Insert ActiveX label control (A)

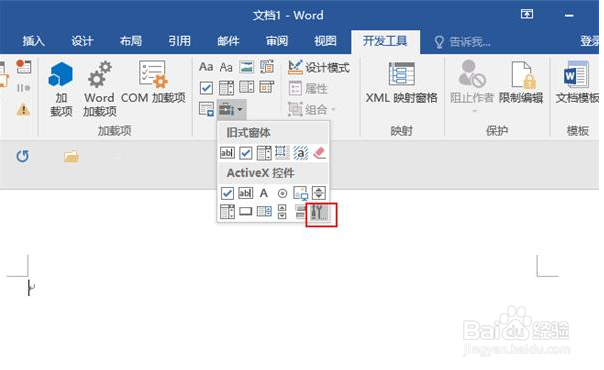264,193
